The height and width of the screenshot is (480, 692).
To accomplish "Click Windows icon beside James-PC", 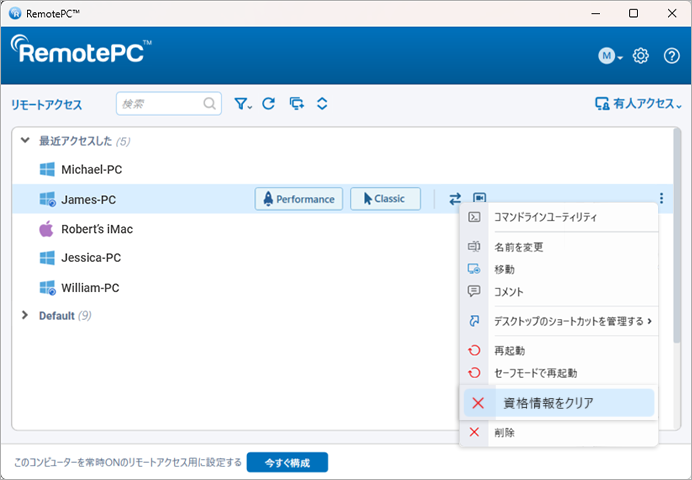I will tap(47, 199).
